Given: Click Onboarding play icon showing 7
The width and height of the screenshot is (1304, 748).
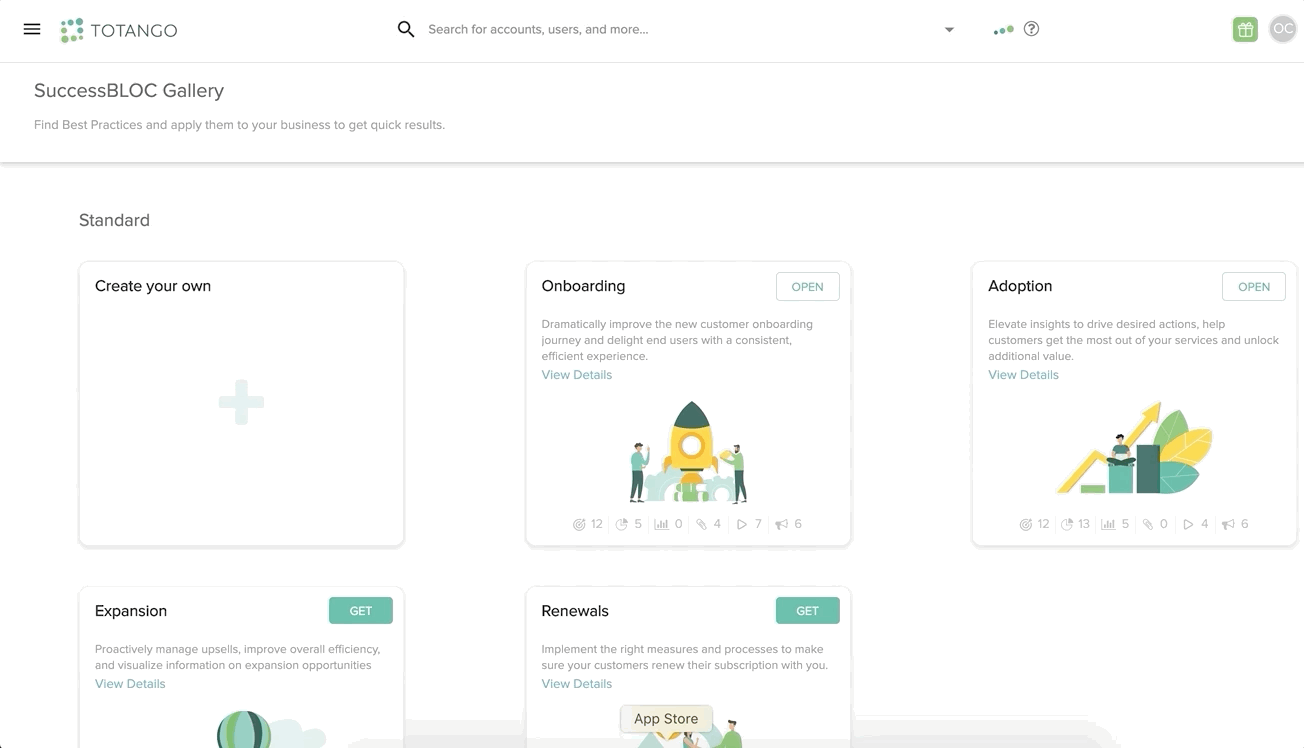Looking at the screenshot, I should coord(742,524).
